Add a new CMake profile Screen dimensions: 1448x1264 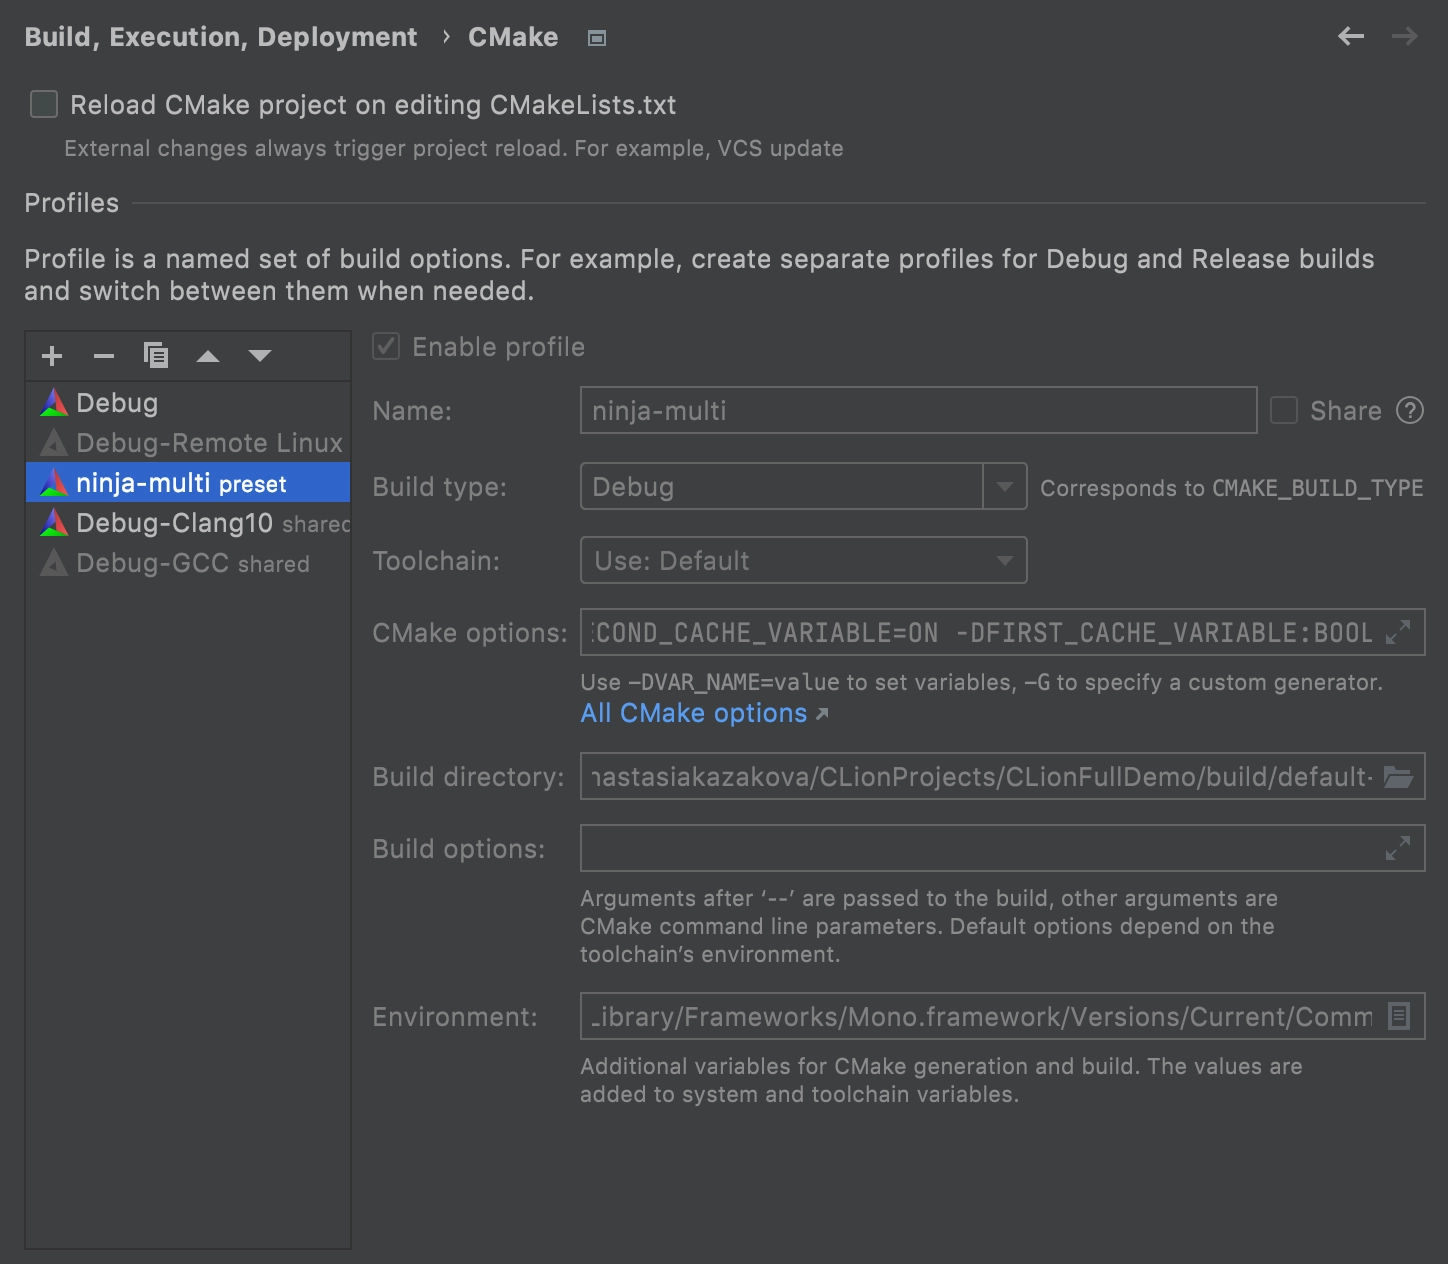coord(52,356)
